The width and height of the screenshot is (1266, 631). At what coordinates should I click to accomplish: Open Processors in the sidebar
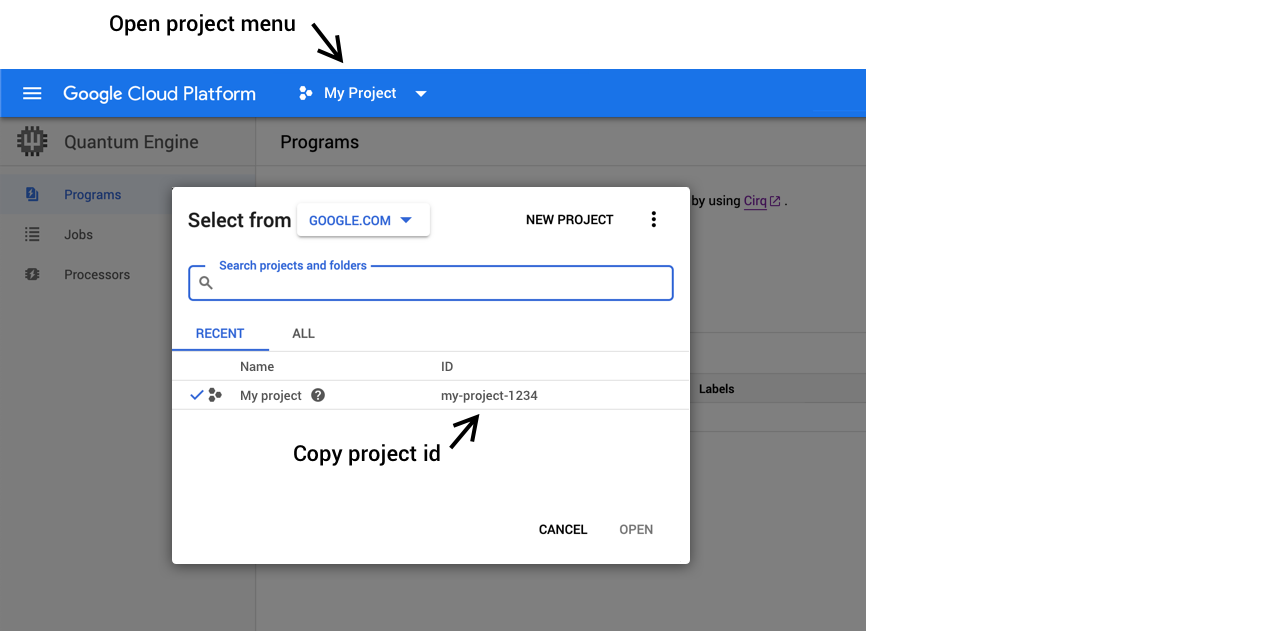97,274
